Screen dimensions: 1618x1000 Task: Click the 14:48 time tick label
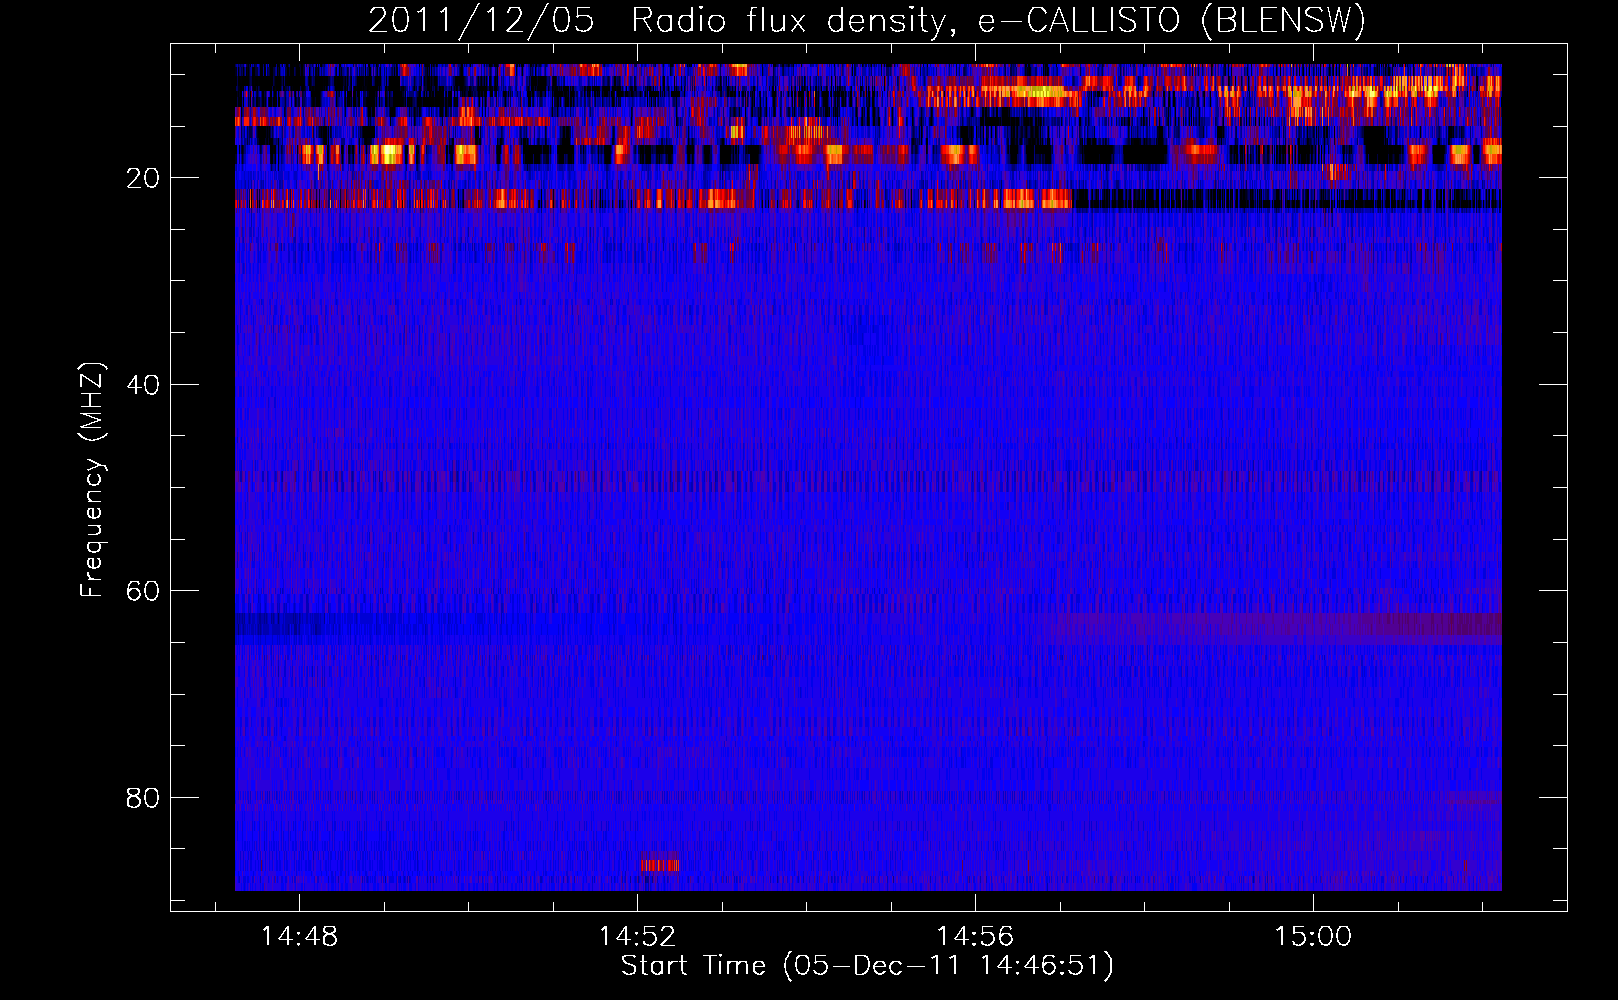pos(299,937)
